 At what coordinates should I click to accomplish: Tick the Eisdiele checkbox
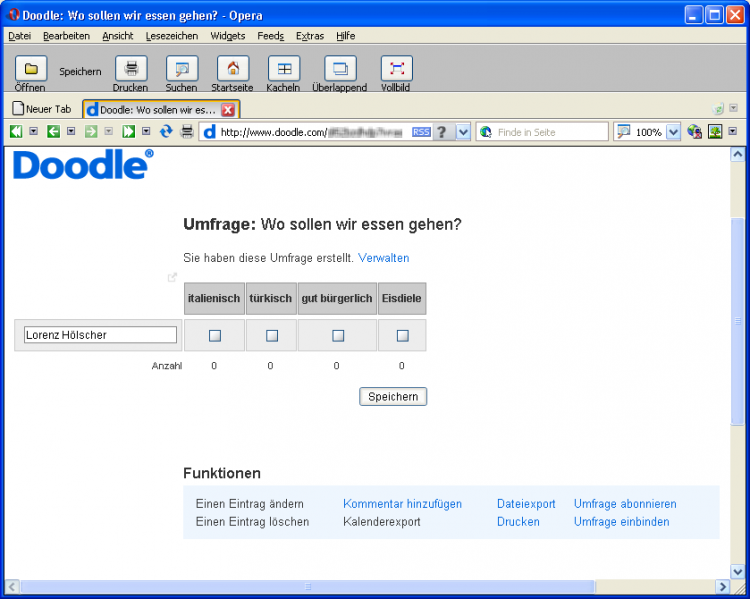[x=403, y=336]
